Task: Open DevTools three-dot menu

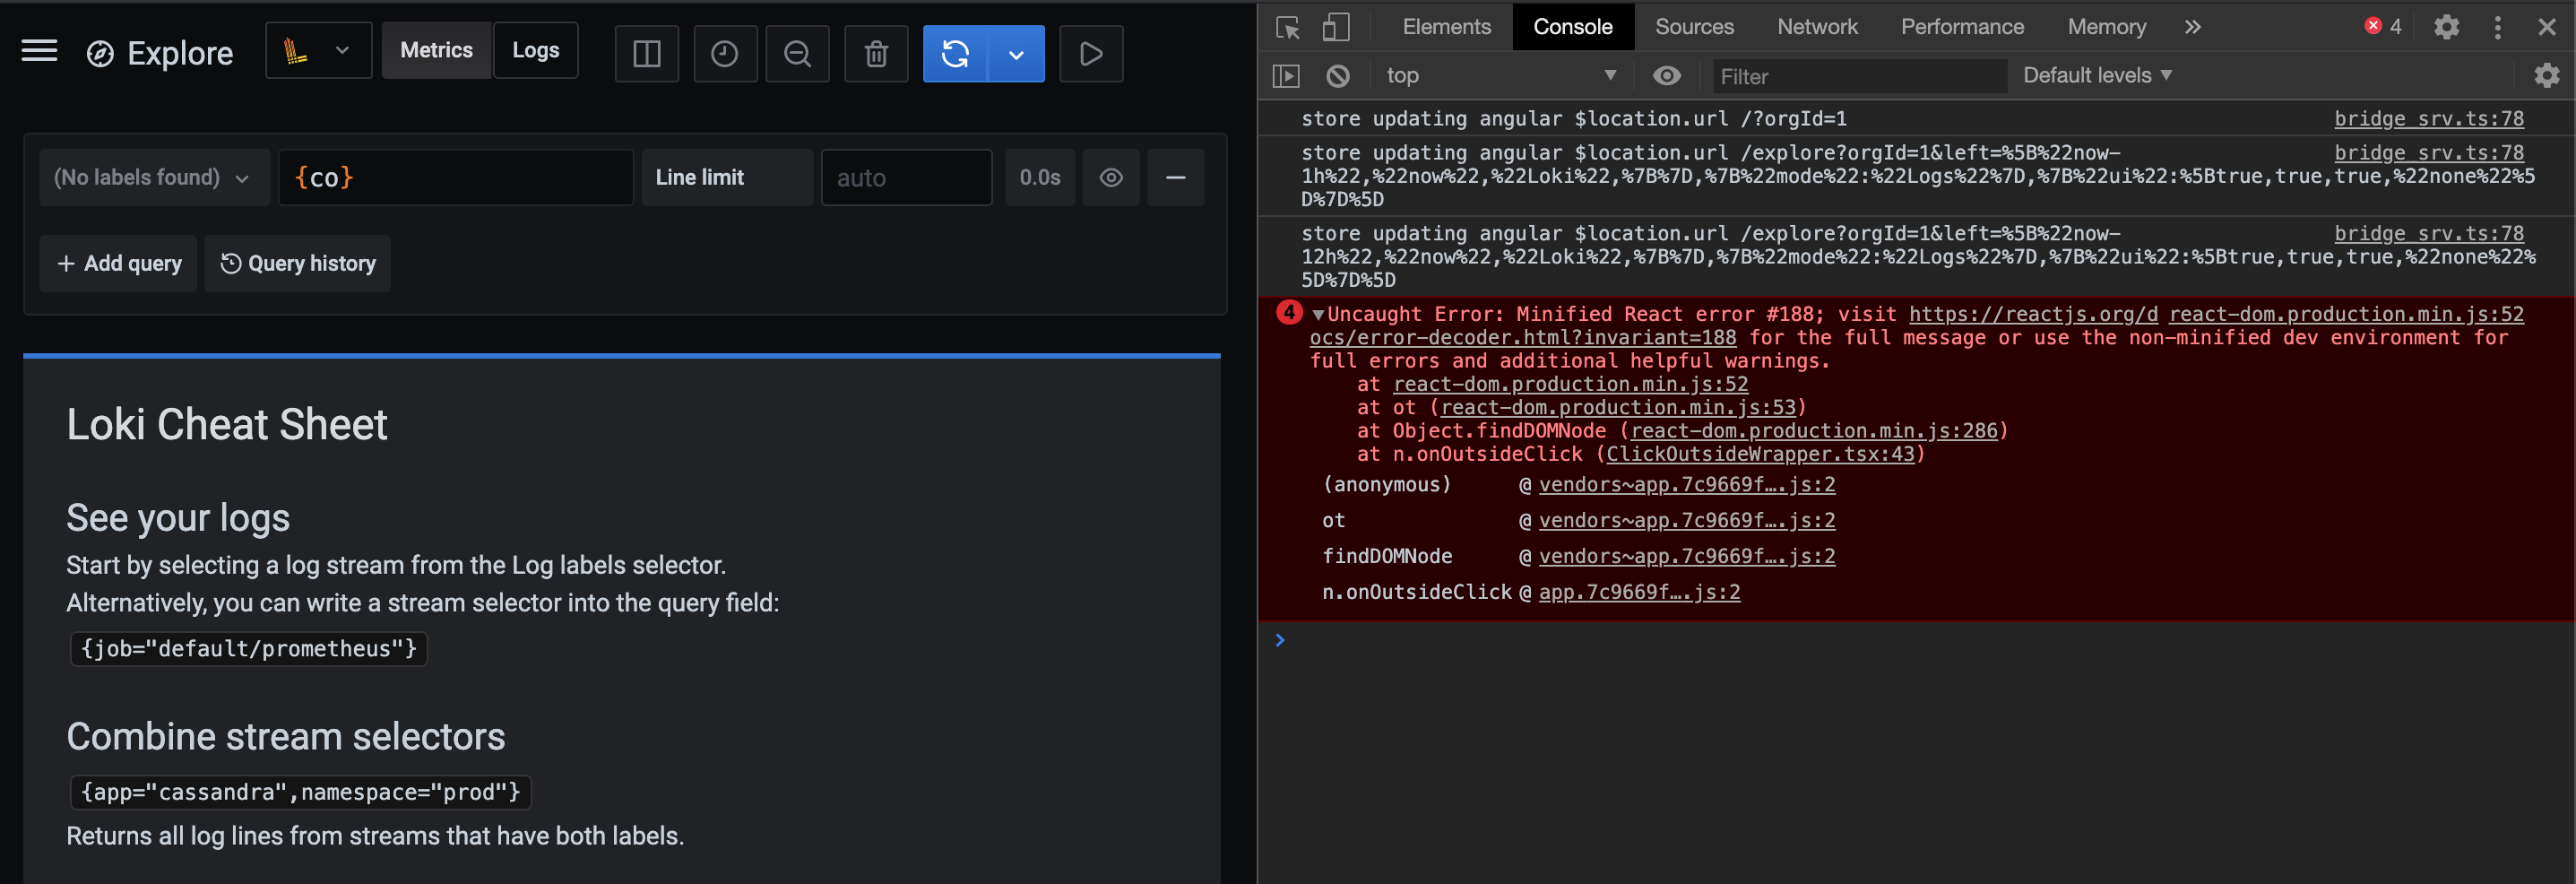Action: (2497, 27)
